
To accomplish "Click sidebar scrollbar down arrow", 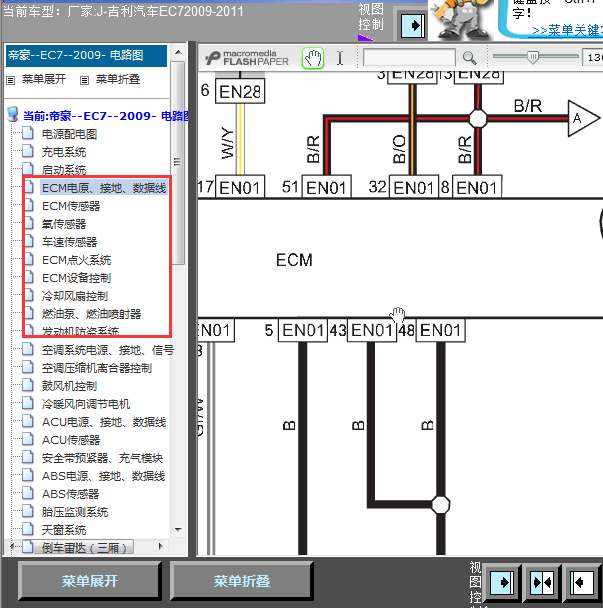I will 178,530.
